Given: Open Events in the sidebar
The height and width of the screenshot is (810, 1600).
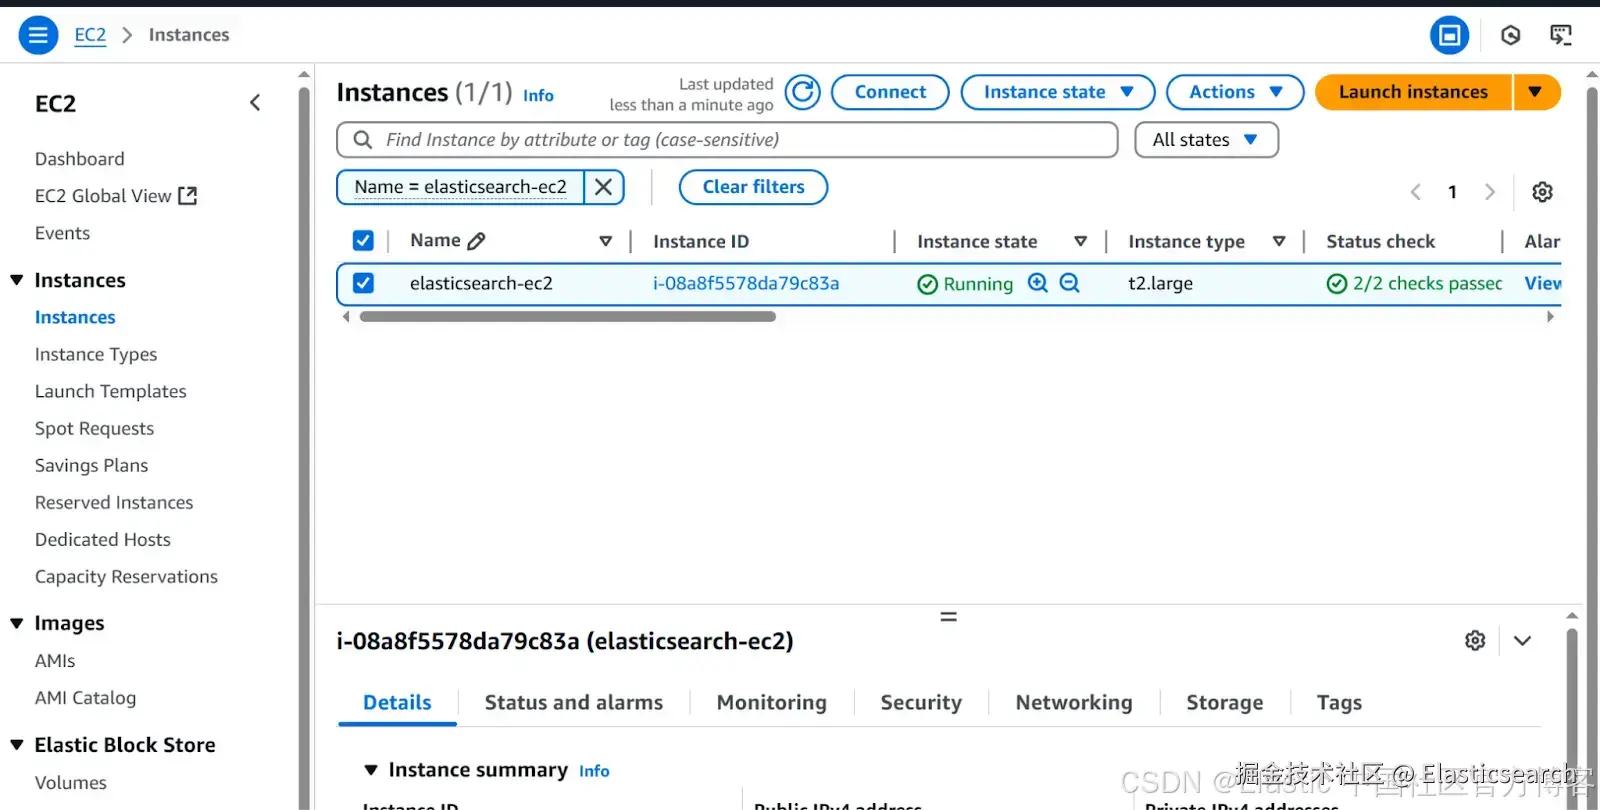Looking at the screenshot, I should [x=62, y=233].
